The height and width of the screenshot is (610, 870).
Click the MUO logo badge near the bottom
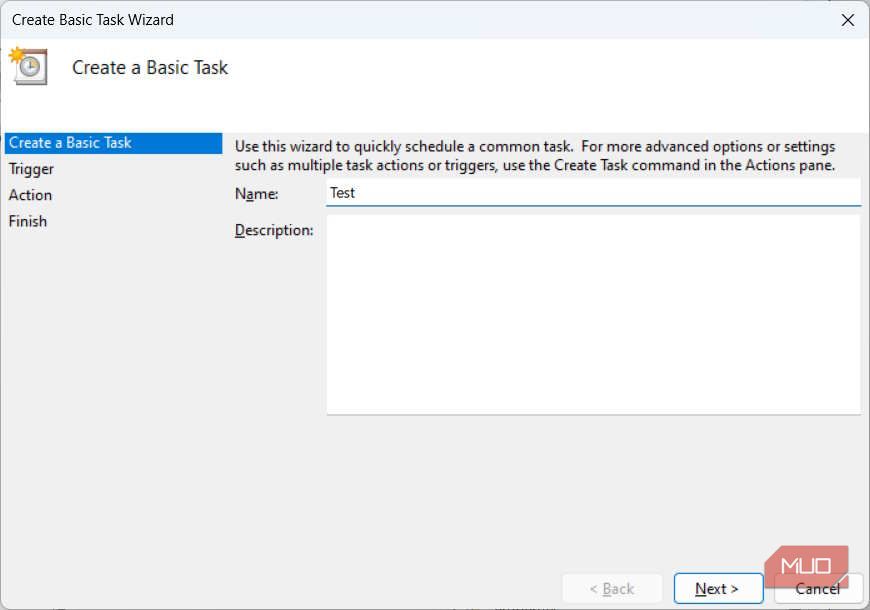pyautogui.click(x=808, y=563)
